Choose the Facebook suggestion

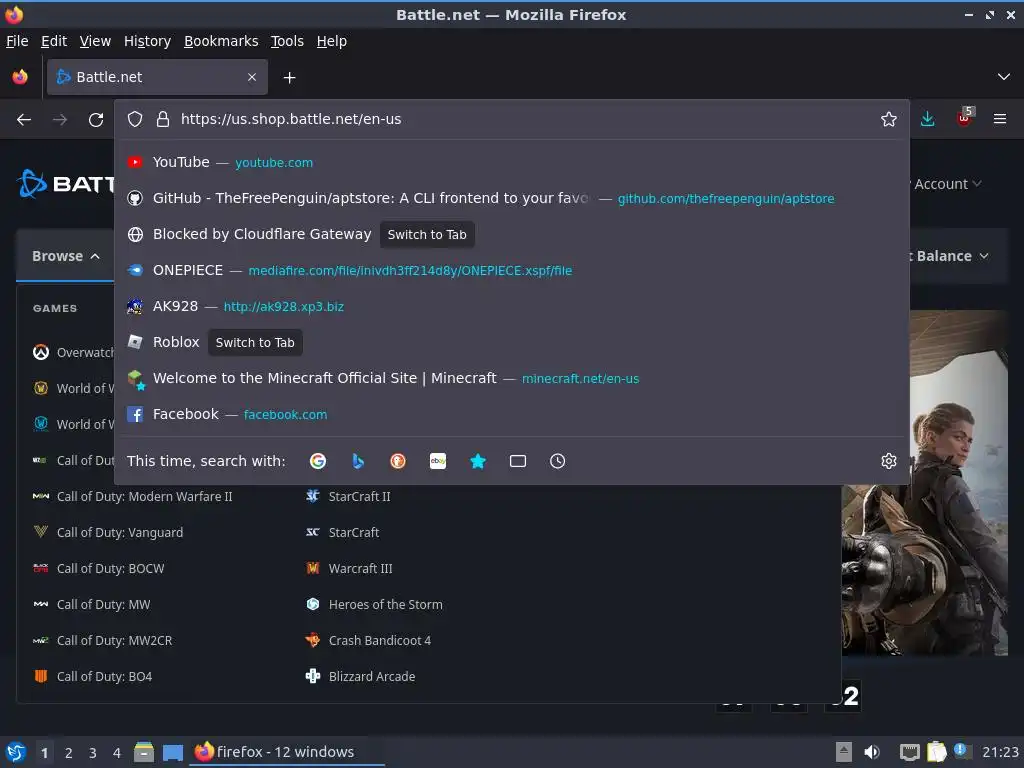511,414
